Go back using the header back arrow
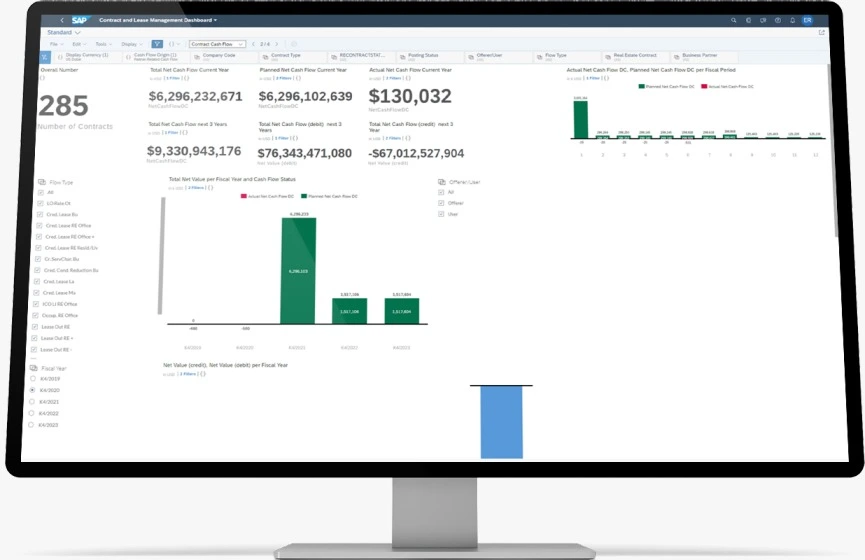This screenshot has height=560, width=865. point(62,20)
